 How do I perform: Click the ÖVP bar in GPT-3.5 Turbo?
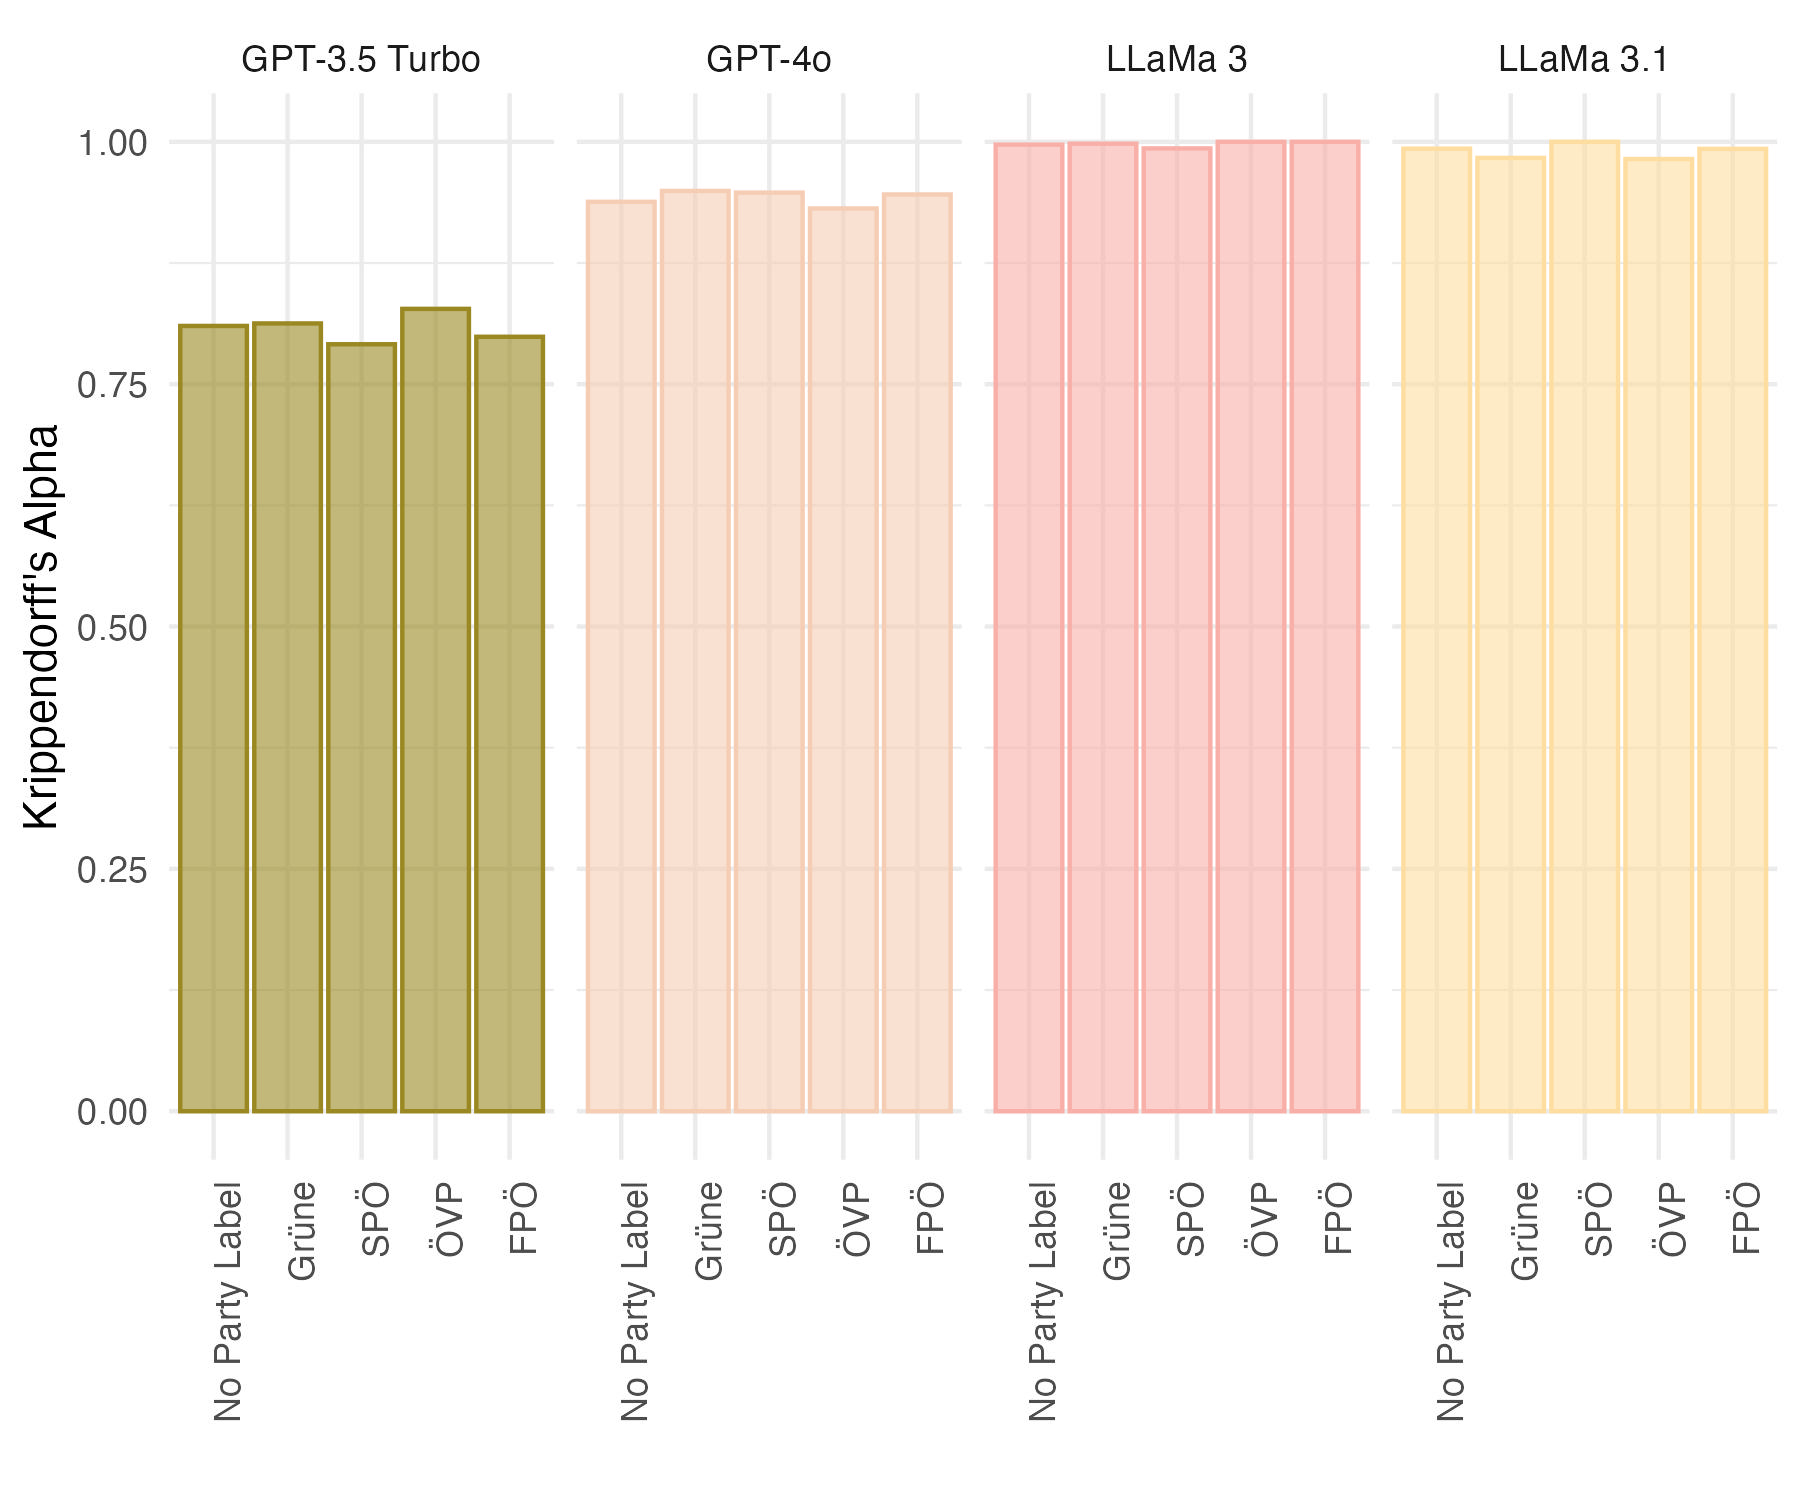click(x=436, y=710)
